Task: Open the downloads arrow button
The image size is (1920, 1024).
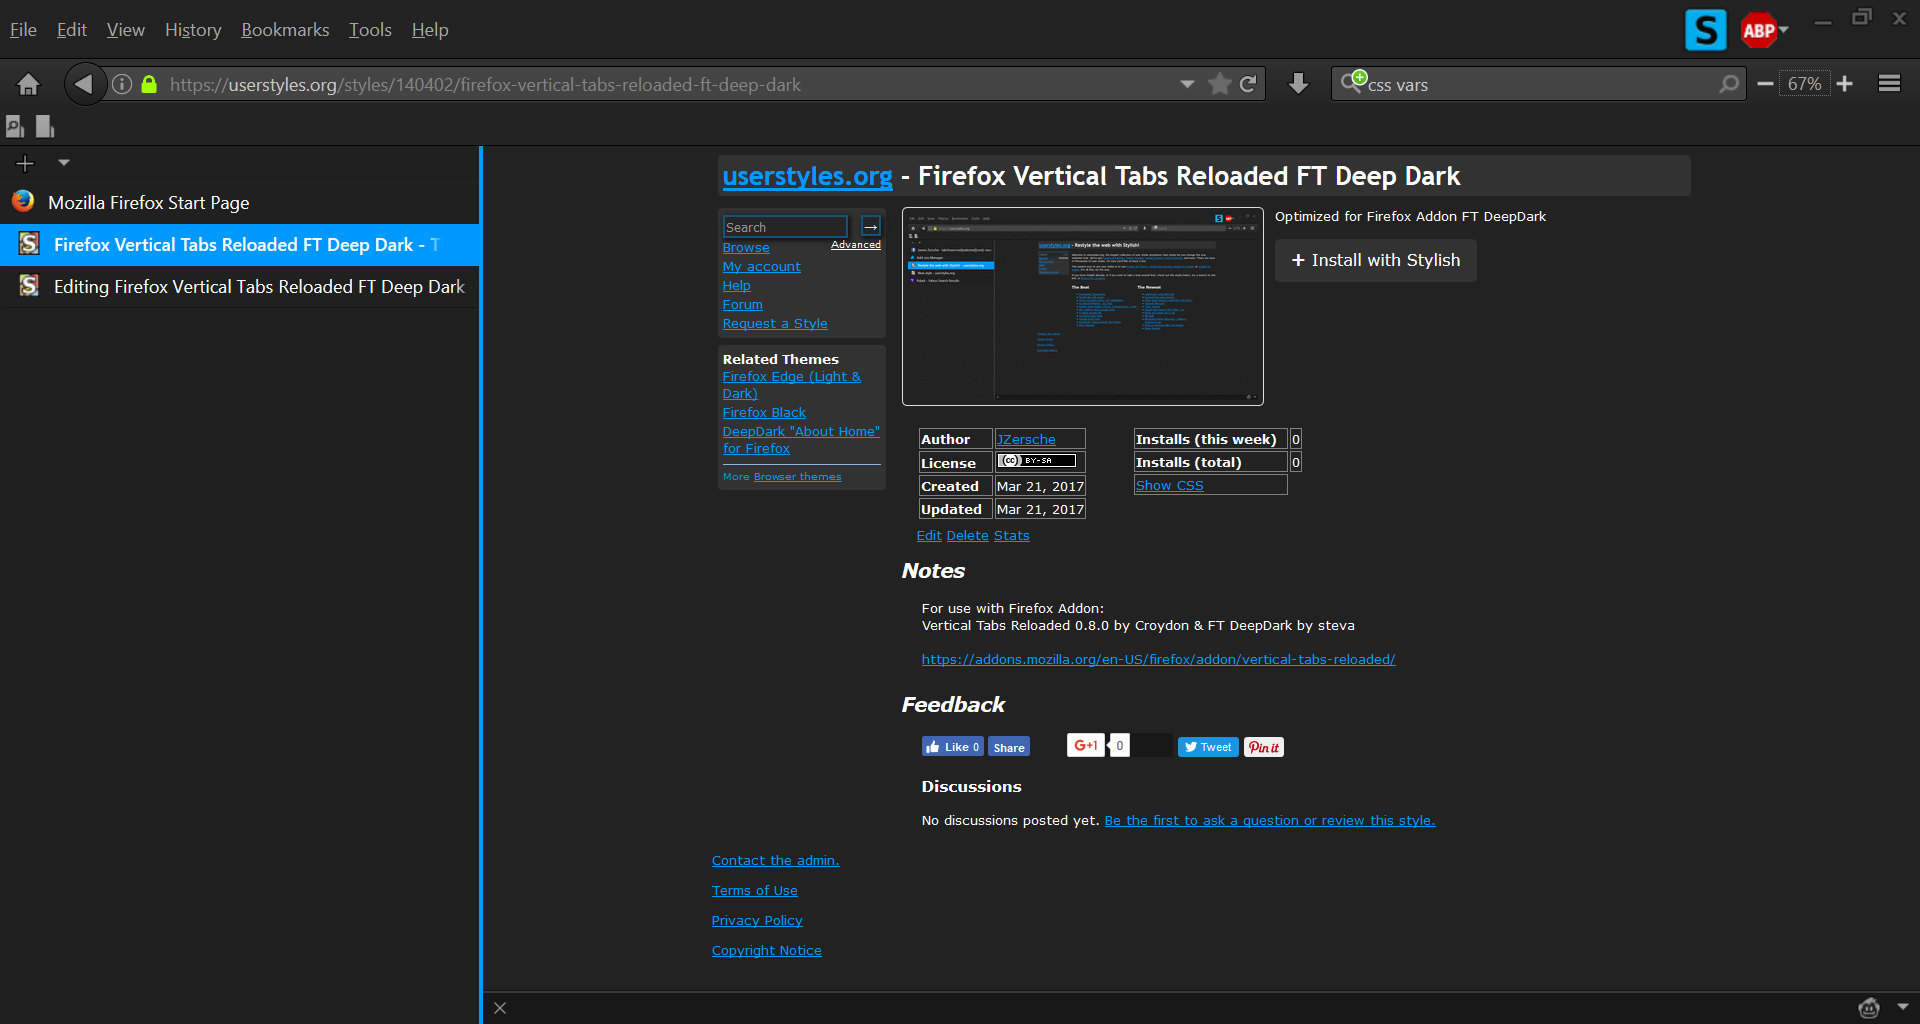Action: tap(1298, 84)
